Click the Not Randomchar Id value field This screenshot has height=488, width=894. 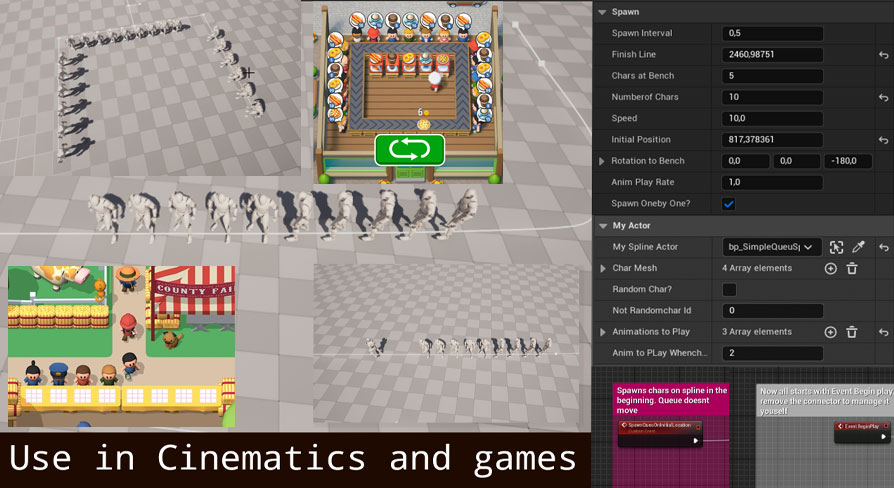773,311
